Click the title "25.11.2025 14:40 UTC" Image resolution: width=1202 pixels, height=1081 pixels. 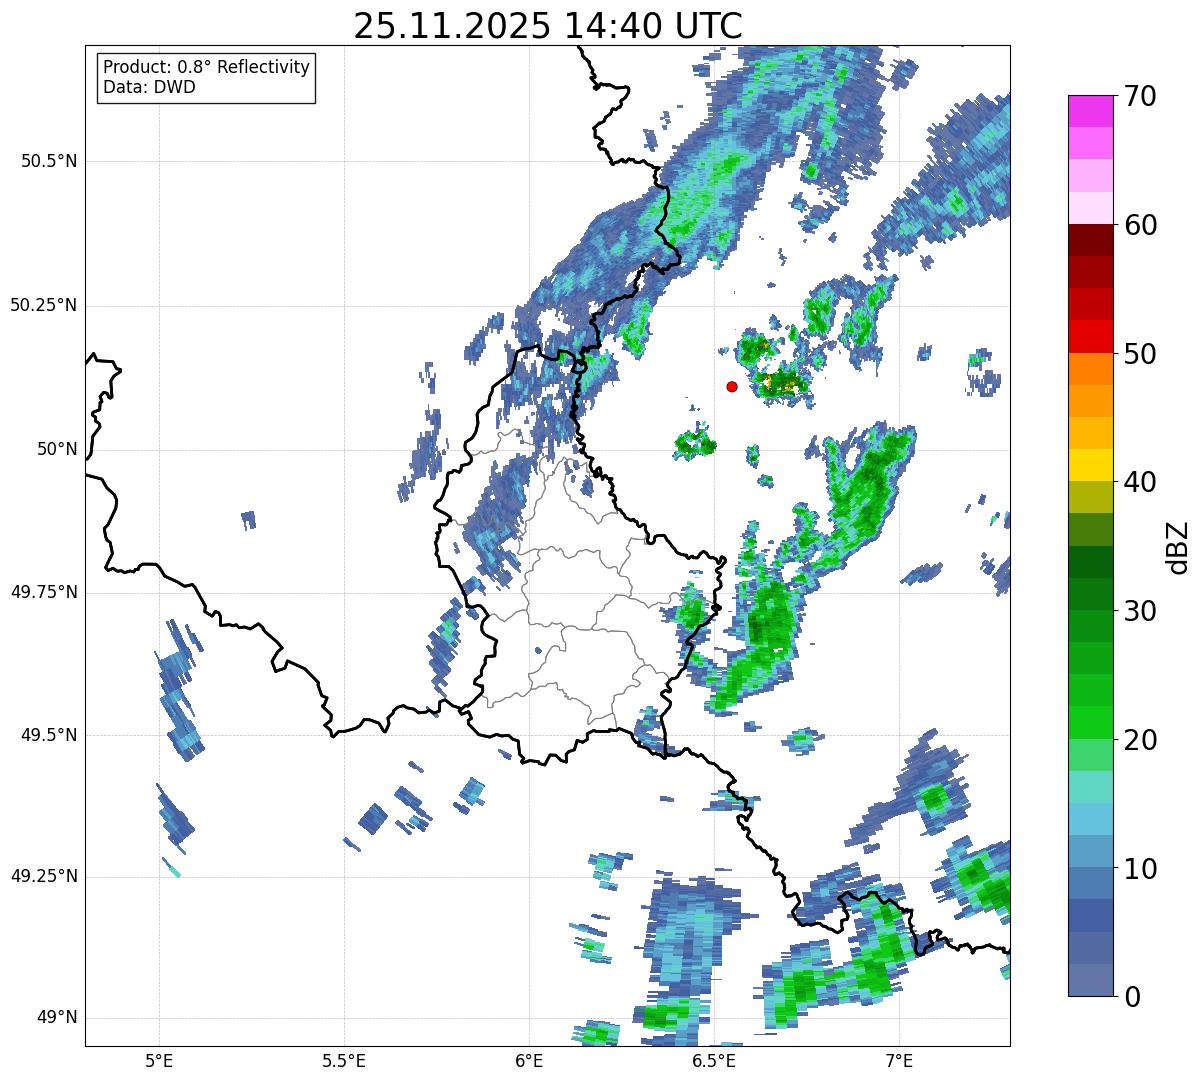point(548,25)
